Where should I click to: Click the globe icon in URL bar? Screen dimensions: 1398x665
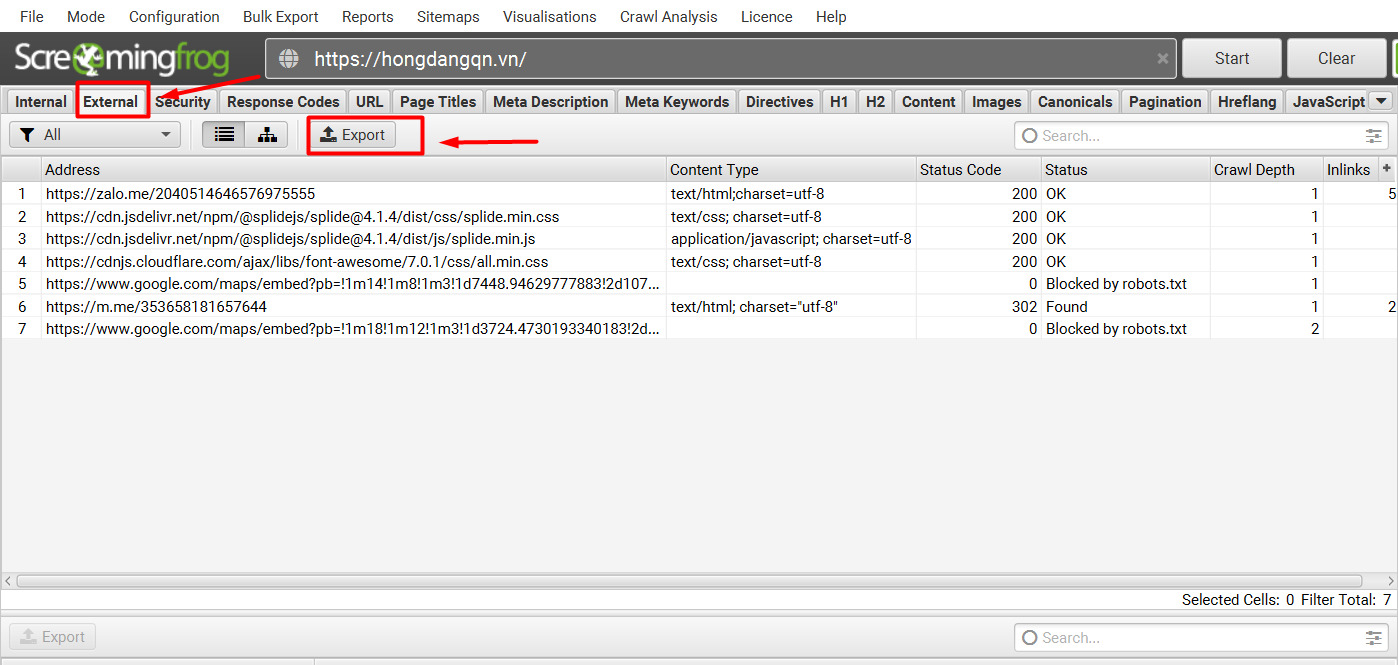pyautogui.click(x=289, y=59)
